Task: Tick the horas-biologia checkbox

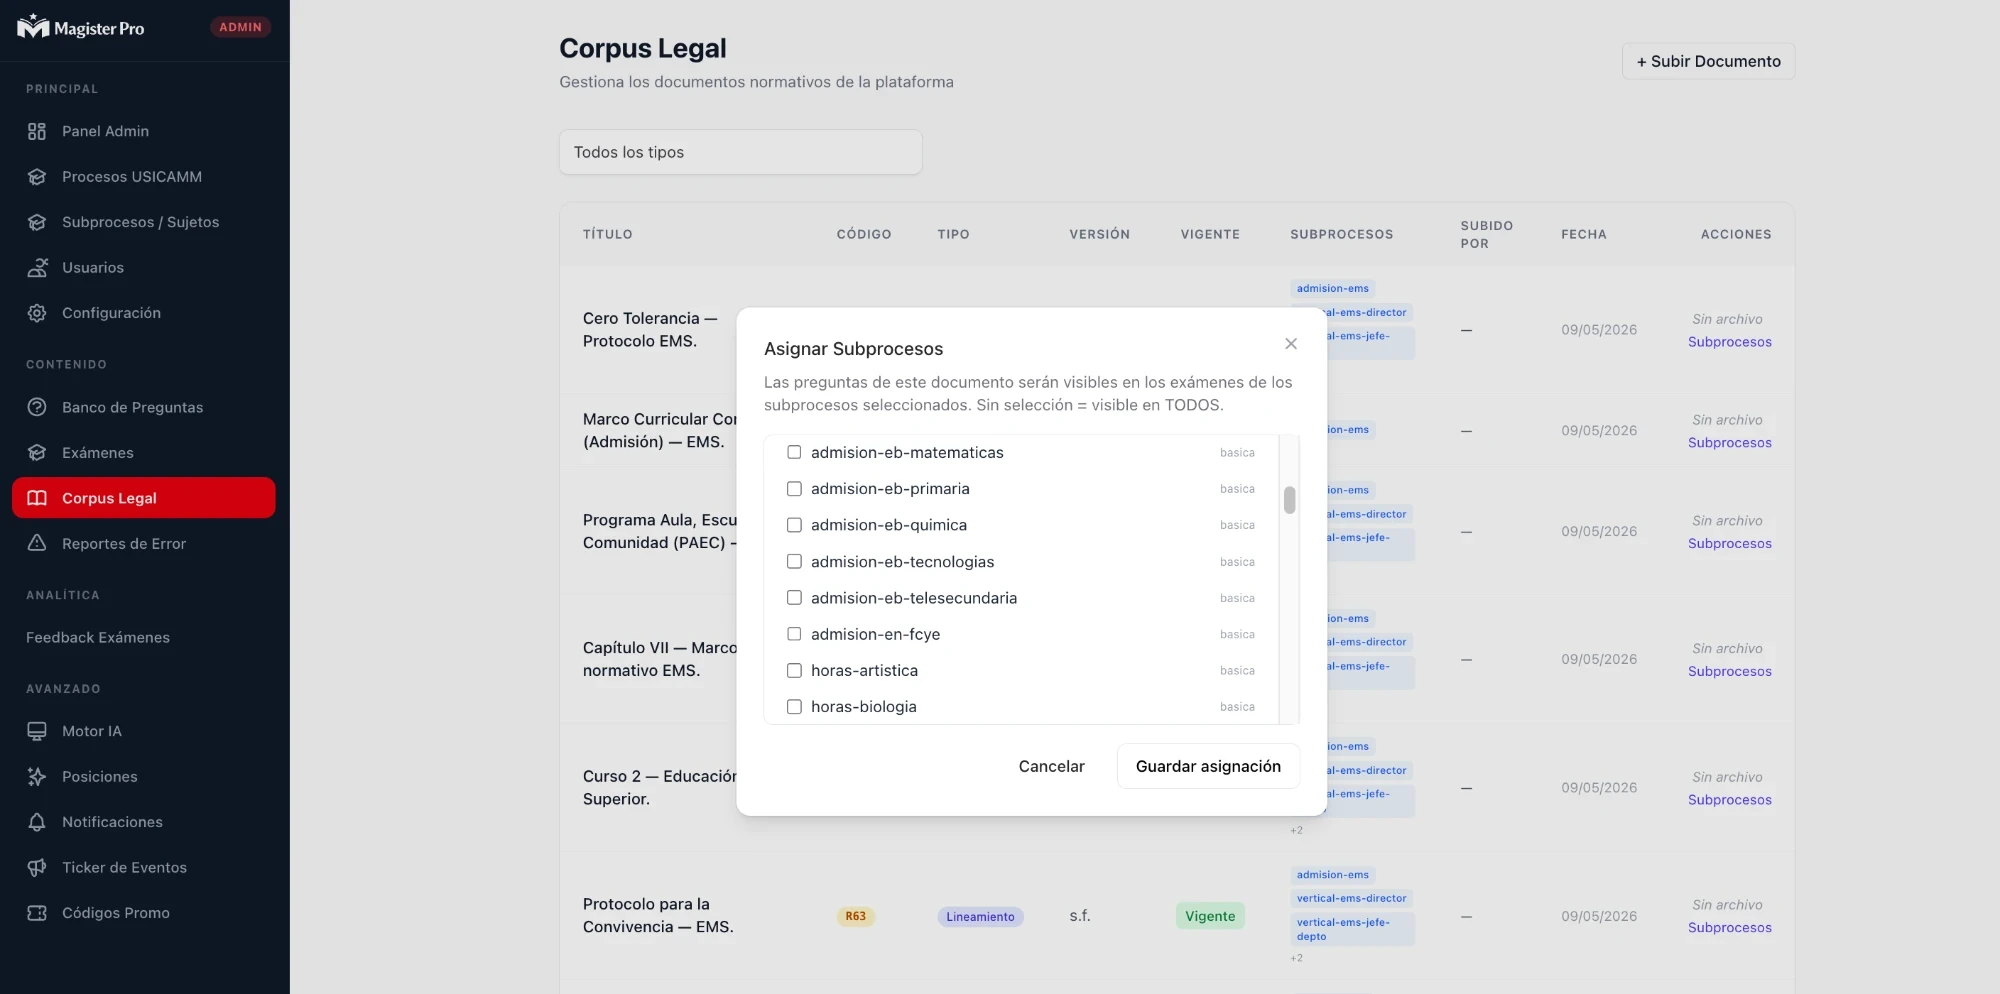Action: point(794,707)
